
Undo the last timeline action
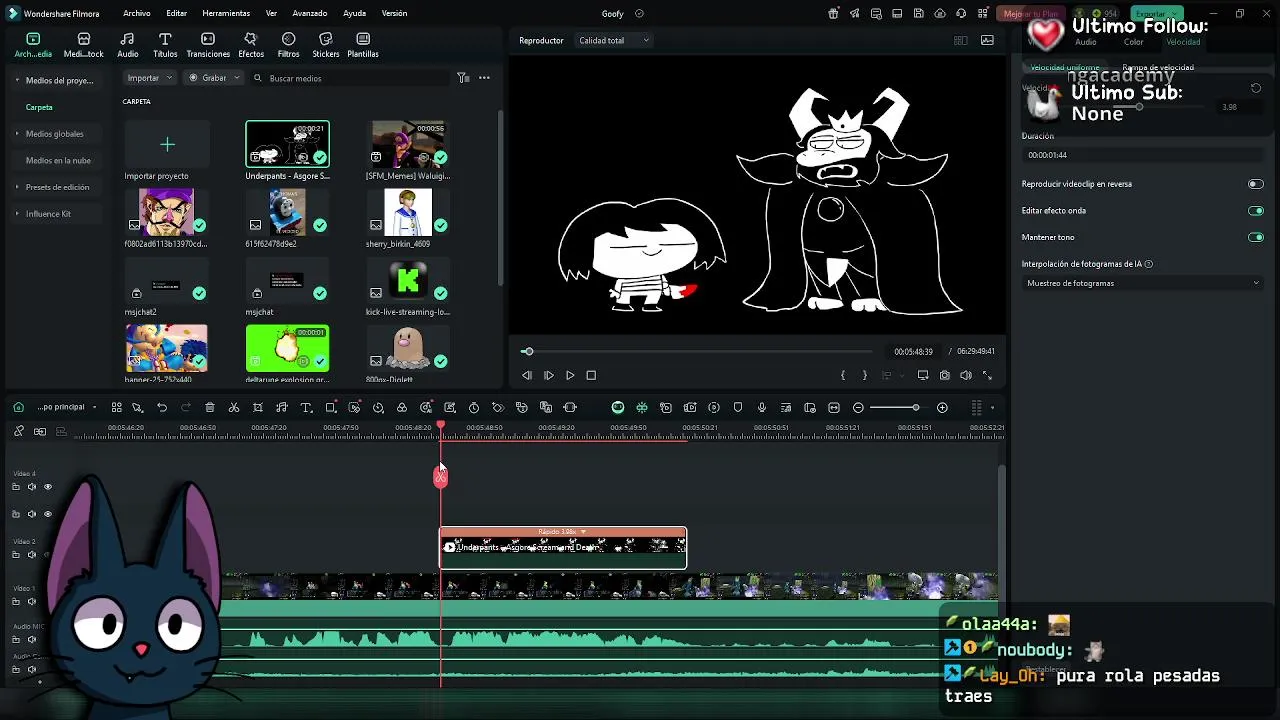(162, 408)
